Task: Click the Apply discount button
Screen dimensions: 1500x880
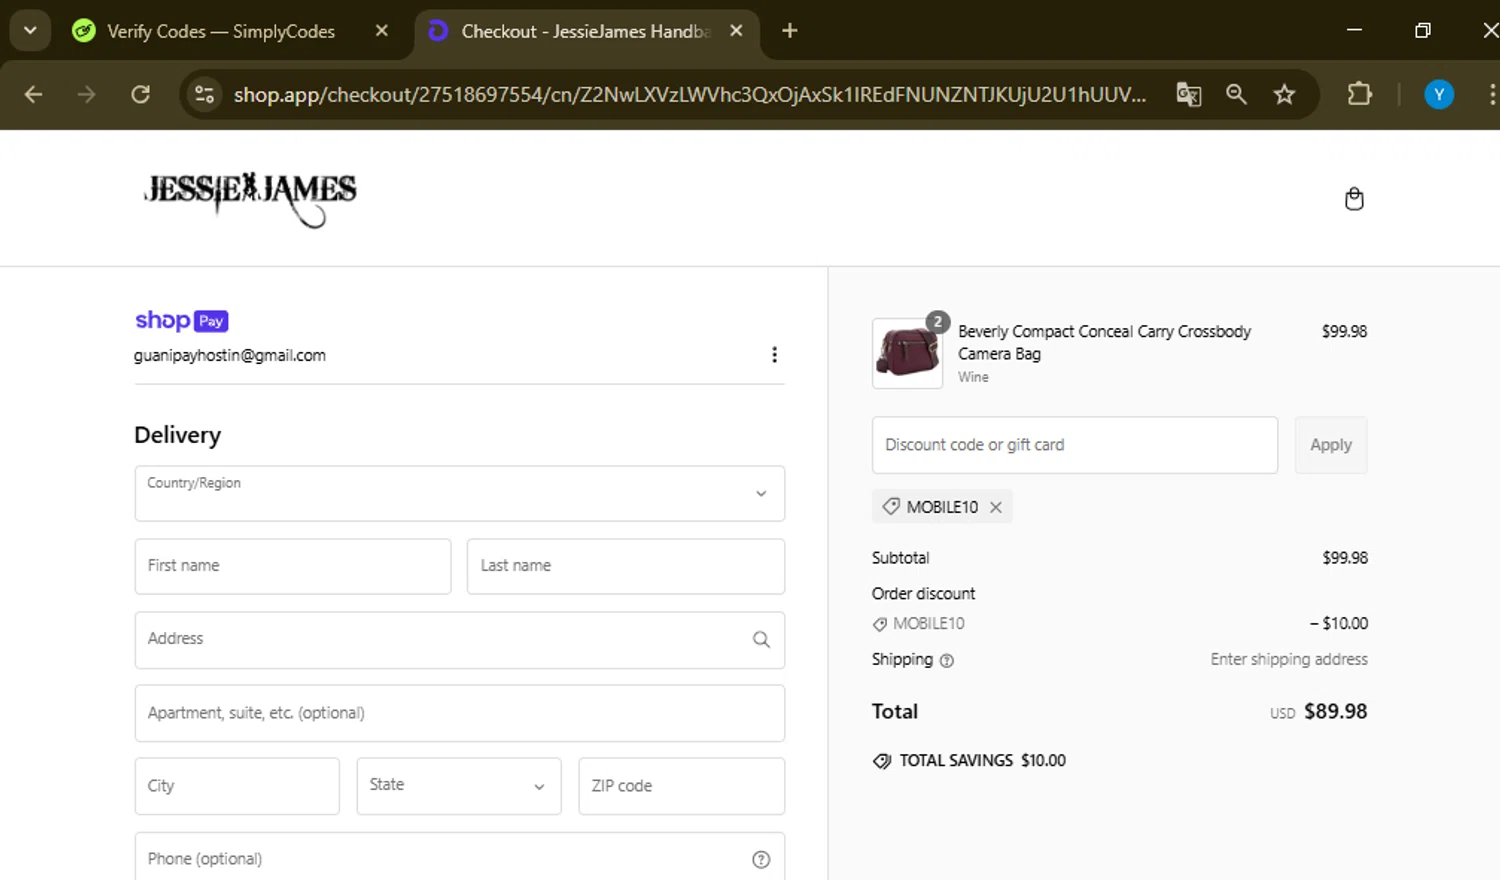Action: point(1331,445)
